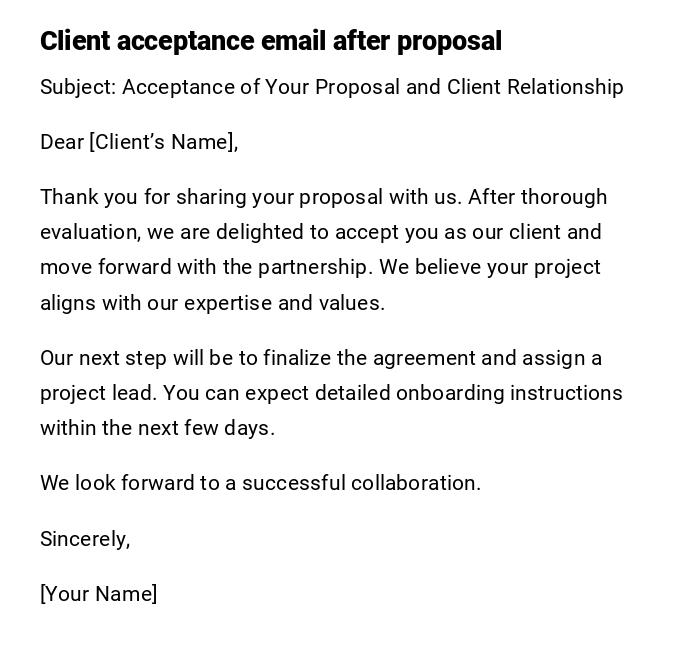Click the "Sincerely," sign-off
This screenshot has width=700, height=656.
tap(85, 539)
